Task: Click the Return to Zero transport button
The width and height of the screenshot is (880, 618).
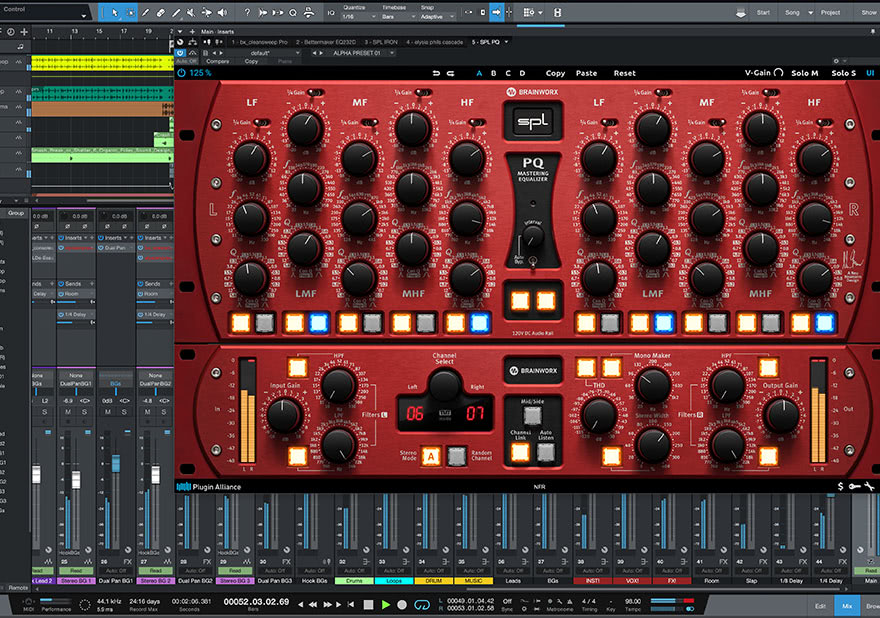Action: (351, 605)
